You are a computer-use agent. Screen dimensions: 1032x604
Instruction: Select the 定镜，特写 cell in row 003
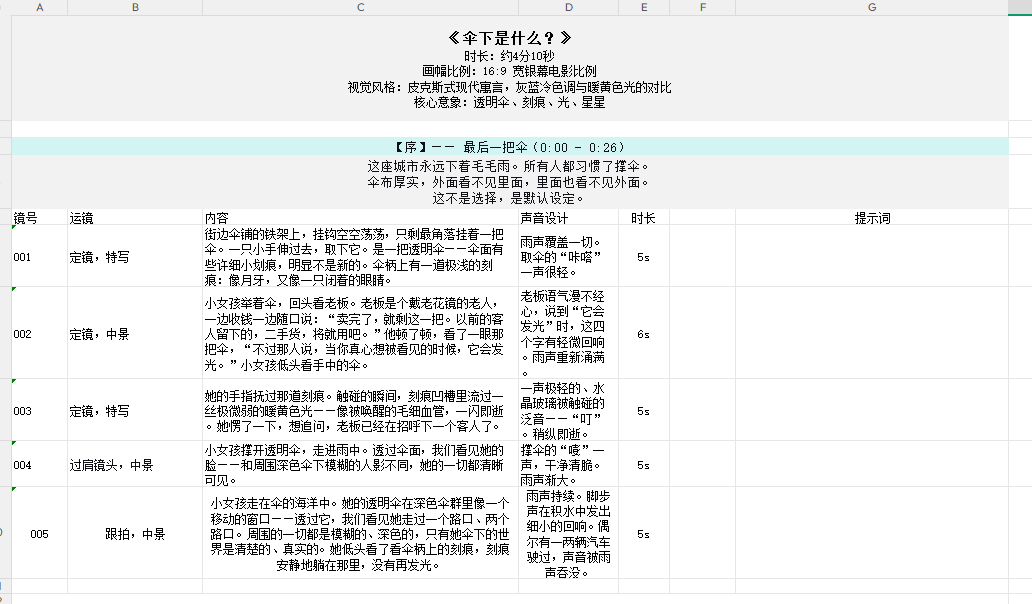(x=135, y=411)
